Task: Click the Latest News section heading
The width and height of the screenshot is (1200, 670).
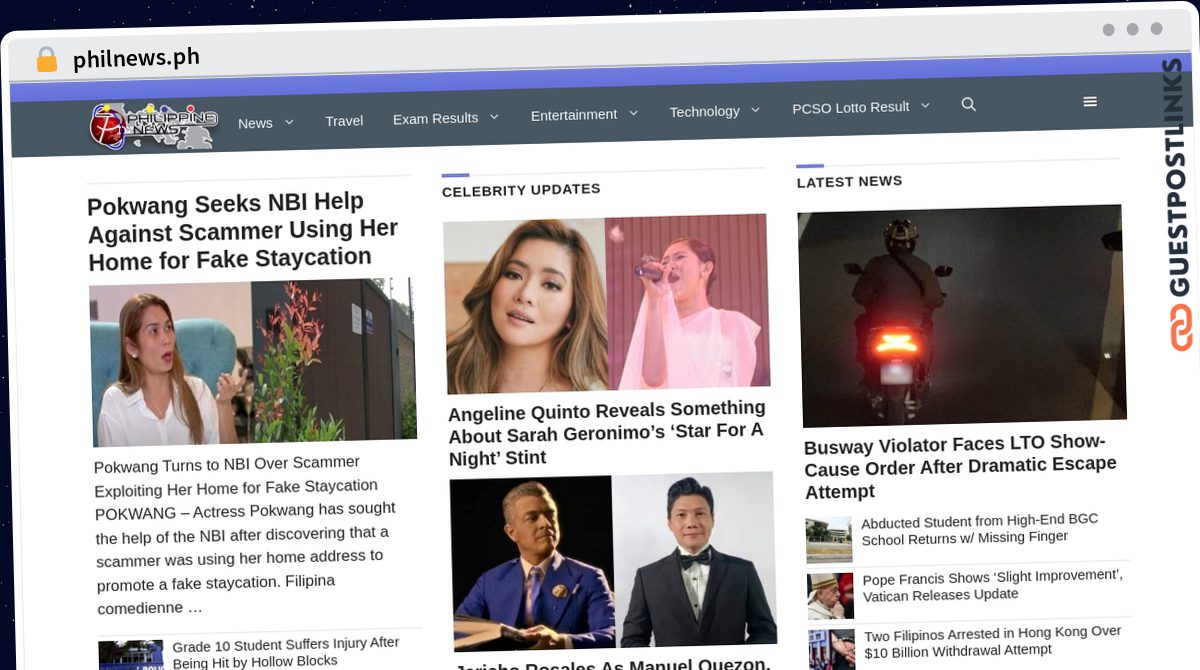Action: pos(849,181)
